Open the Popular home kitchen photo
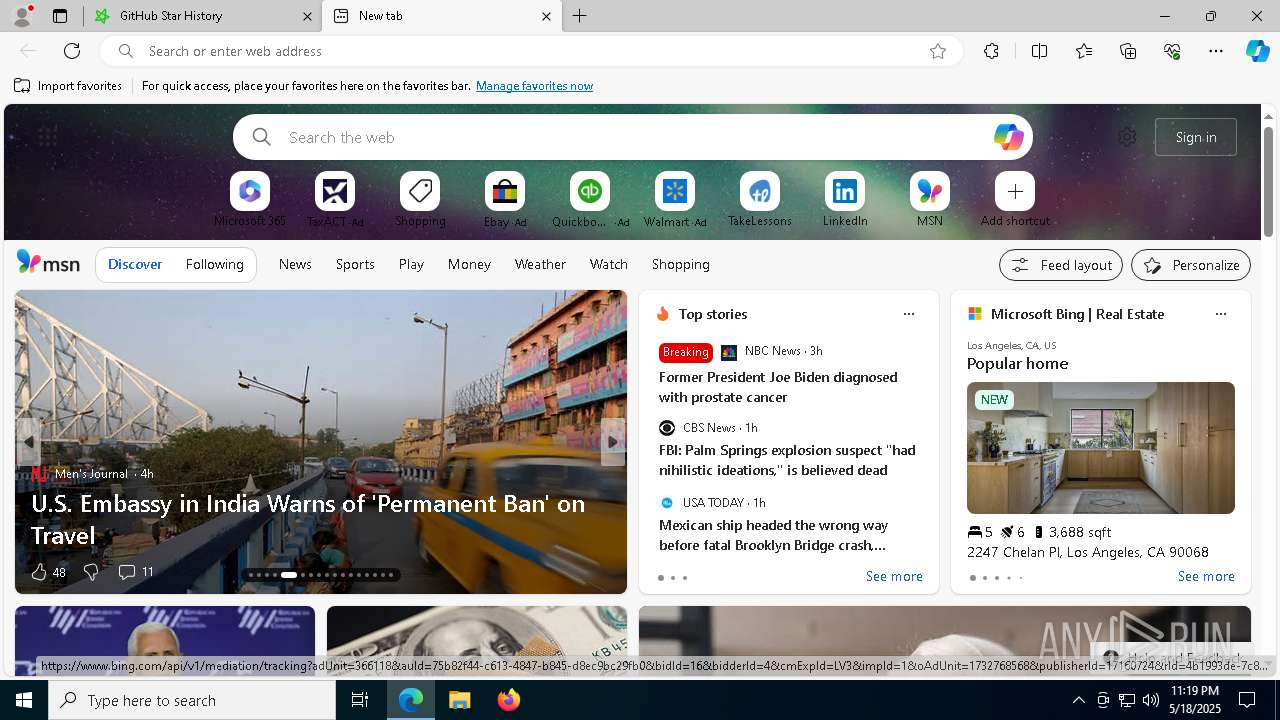Screen dimensions: 1280x720 tap(1101, 448)
